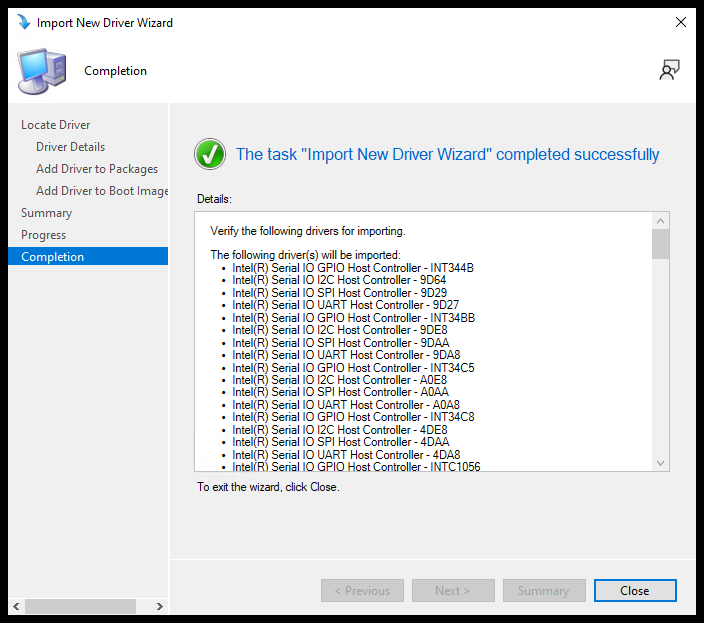Click the Close button to exit wizard
The height and width of the screenshot is (623, 704).
pyautogui.click(x=635, y=591)
